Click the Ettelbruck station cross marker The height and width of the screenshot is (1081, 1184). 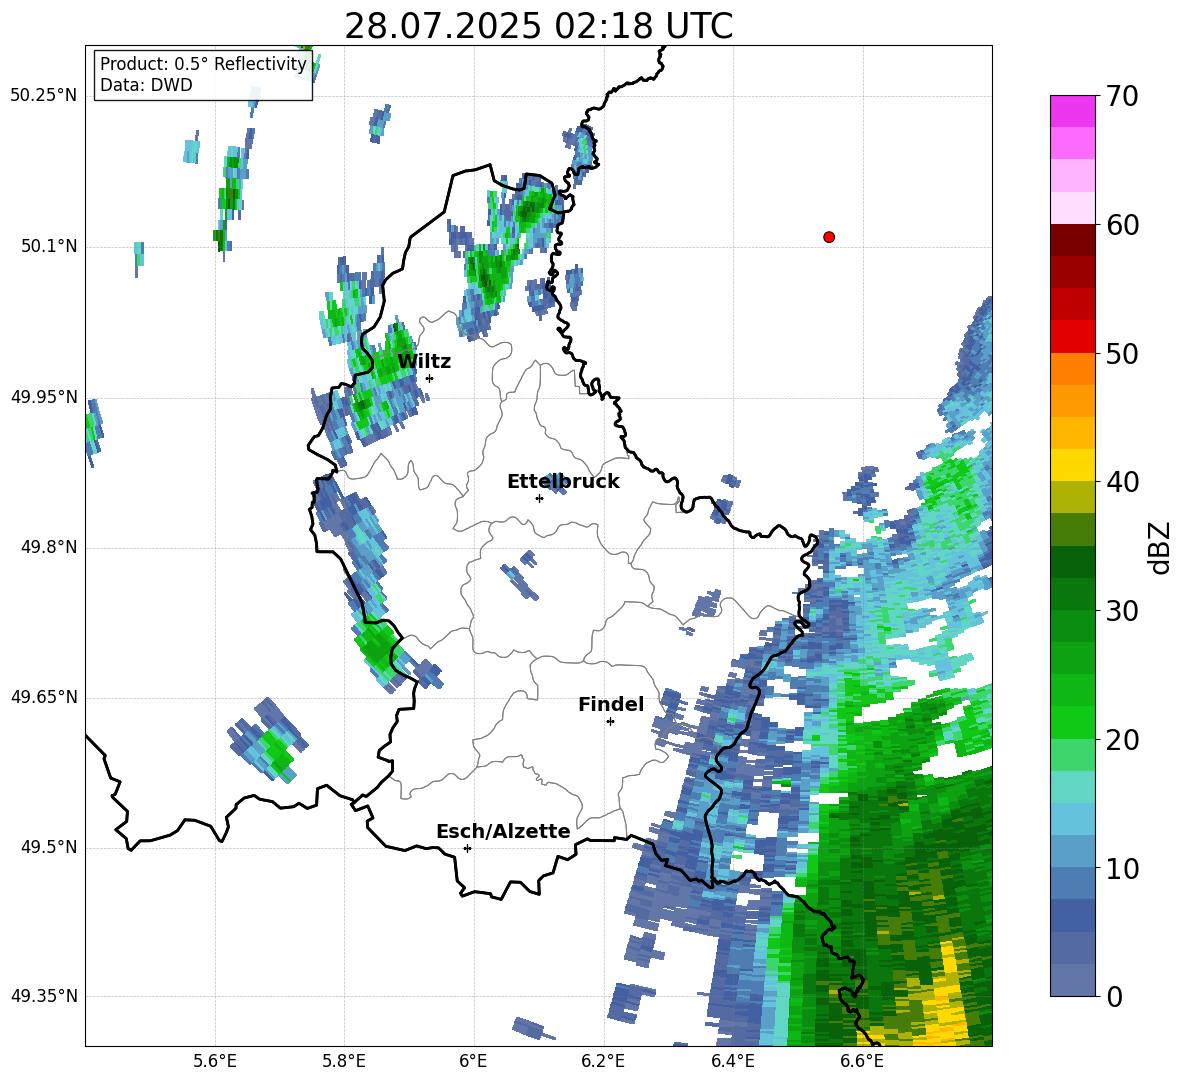[x=539, y=498]
